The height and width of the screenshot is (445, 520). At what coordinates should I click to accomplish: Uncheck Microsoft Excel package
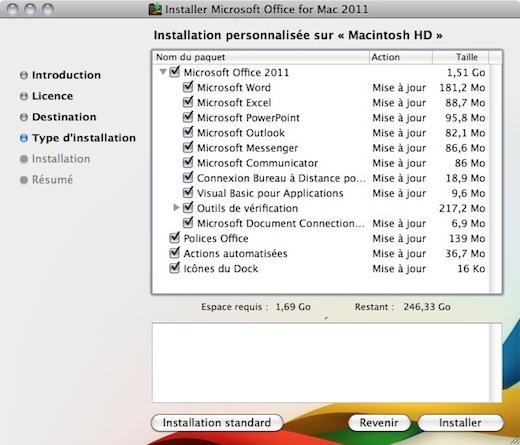(188, 102)
